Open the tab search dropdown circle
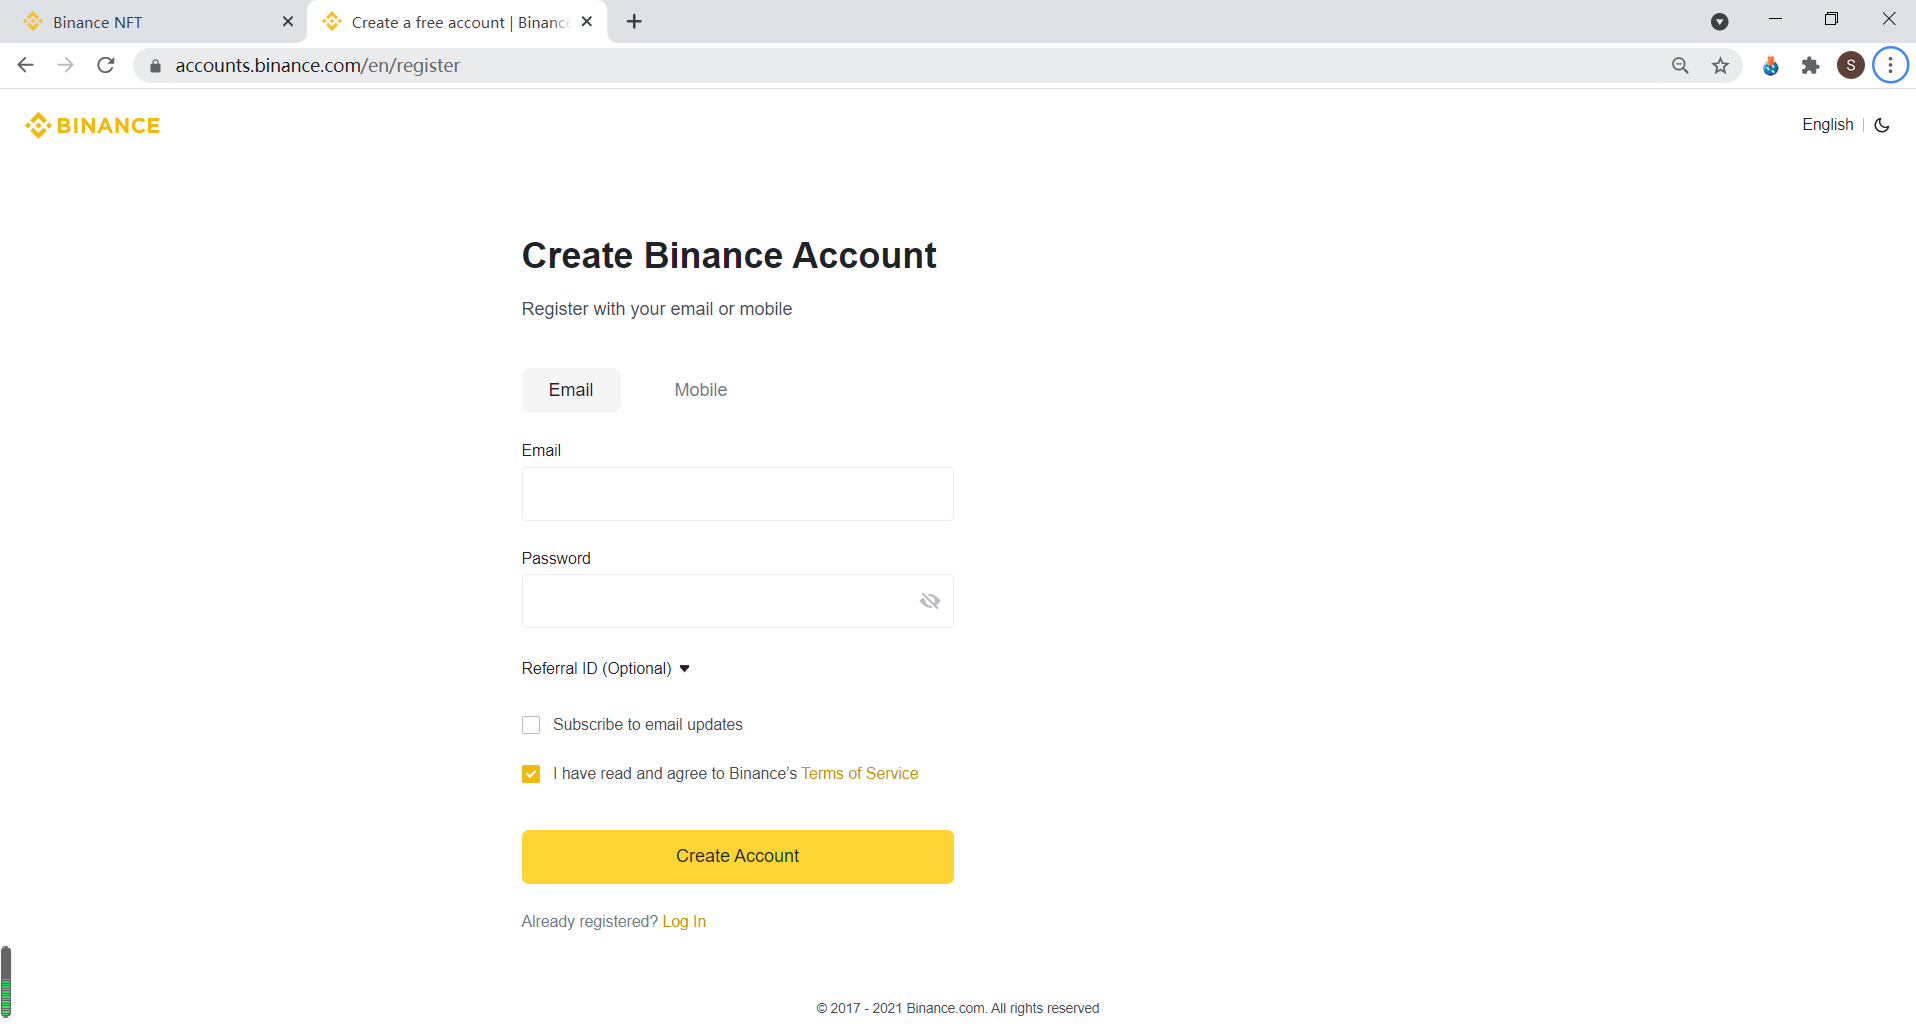Viewport: 1916px width, 1024px height. click(1720, 22)
